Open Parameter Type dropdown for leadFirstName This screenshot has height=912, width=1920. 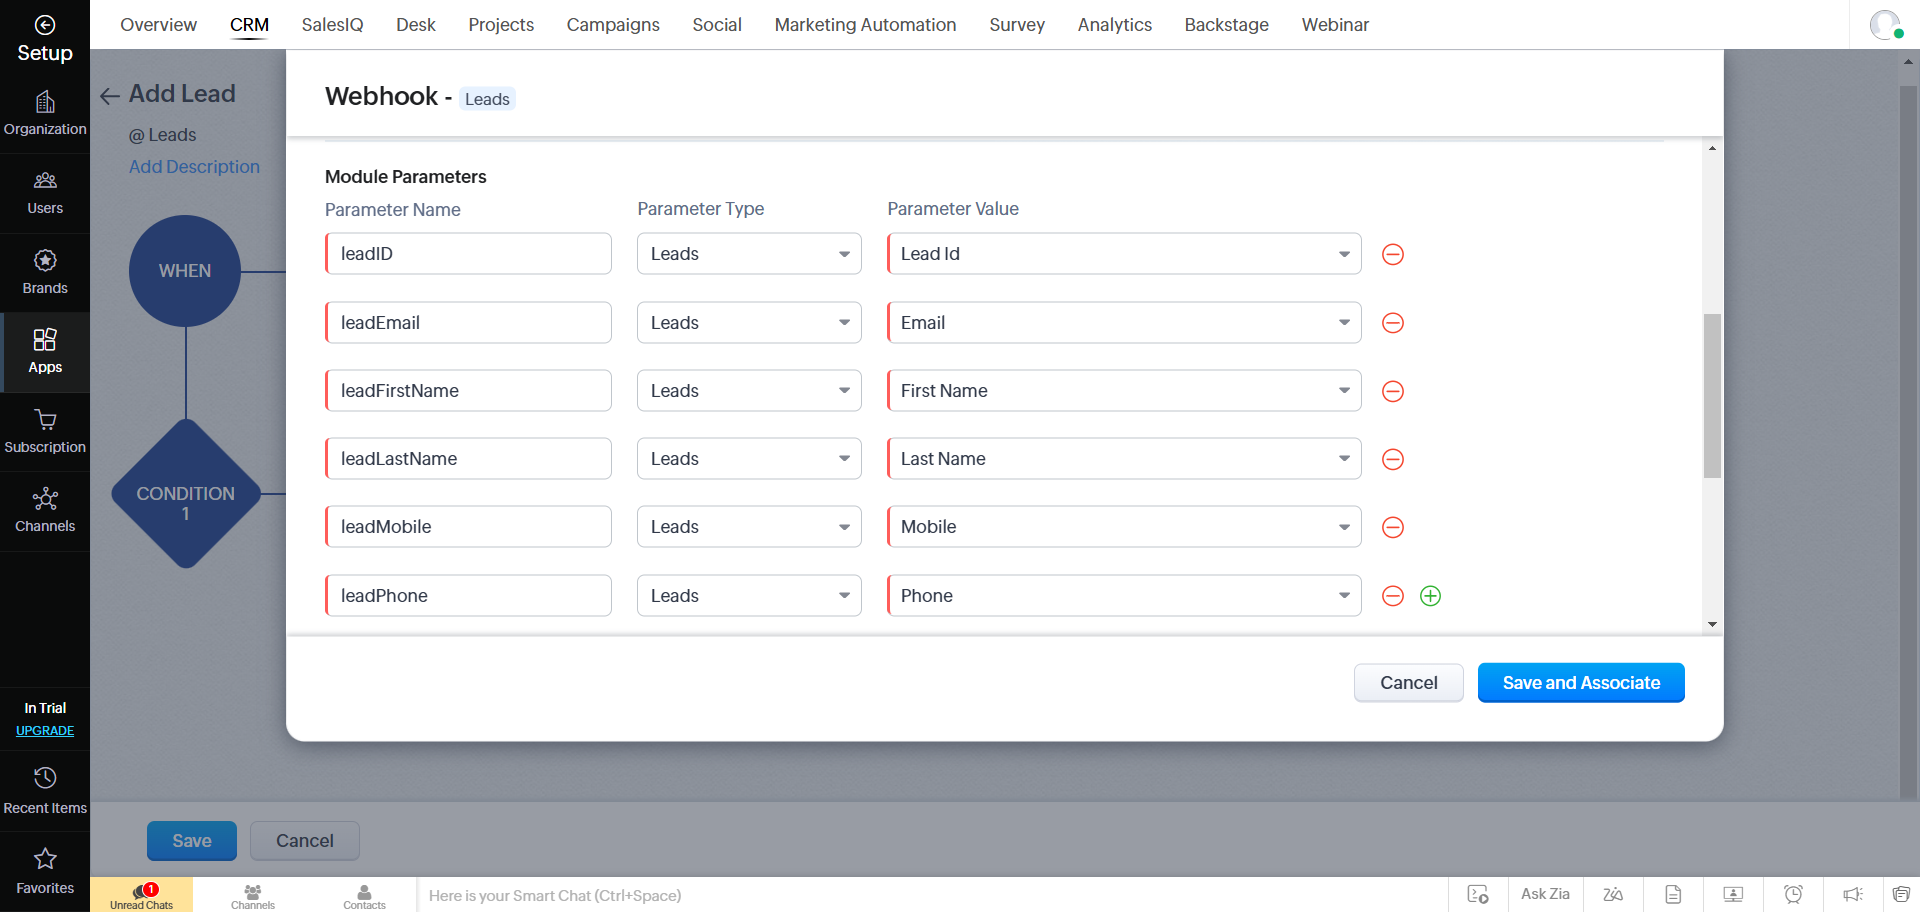pyautogui.click(x=749, y=391)
